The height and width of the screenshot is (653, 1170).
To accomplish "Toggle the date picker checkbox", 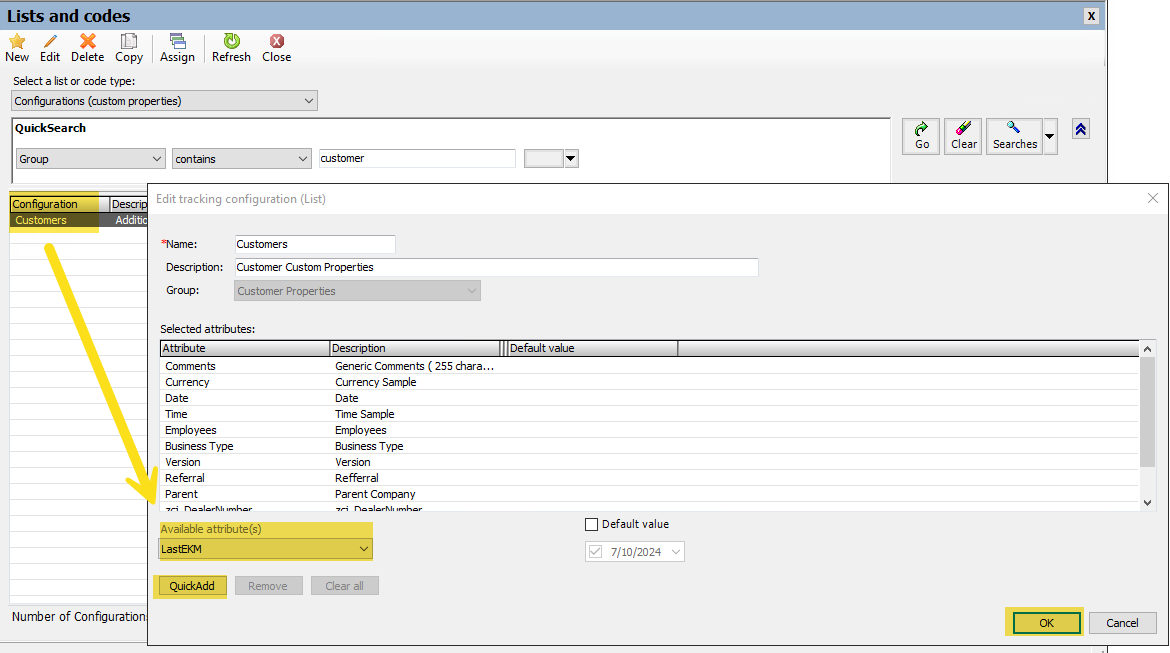I will (x=595, y=552).
